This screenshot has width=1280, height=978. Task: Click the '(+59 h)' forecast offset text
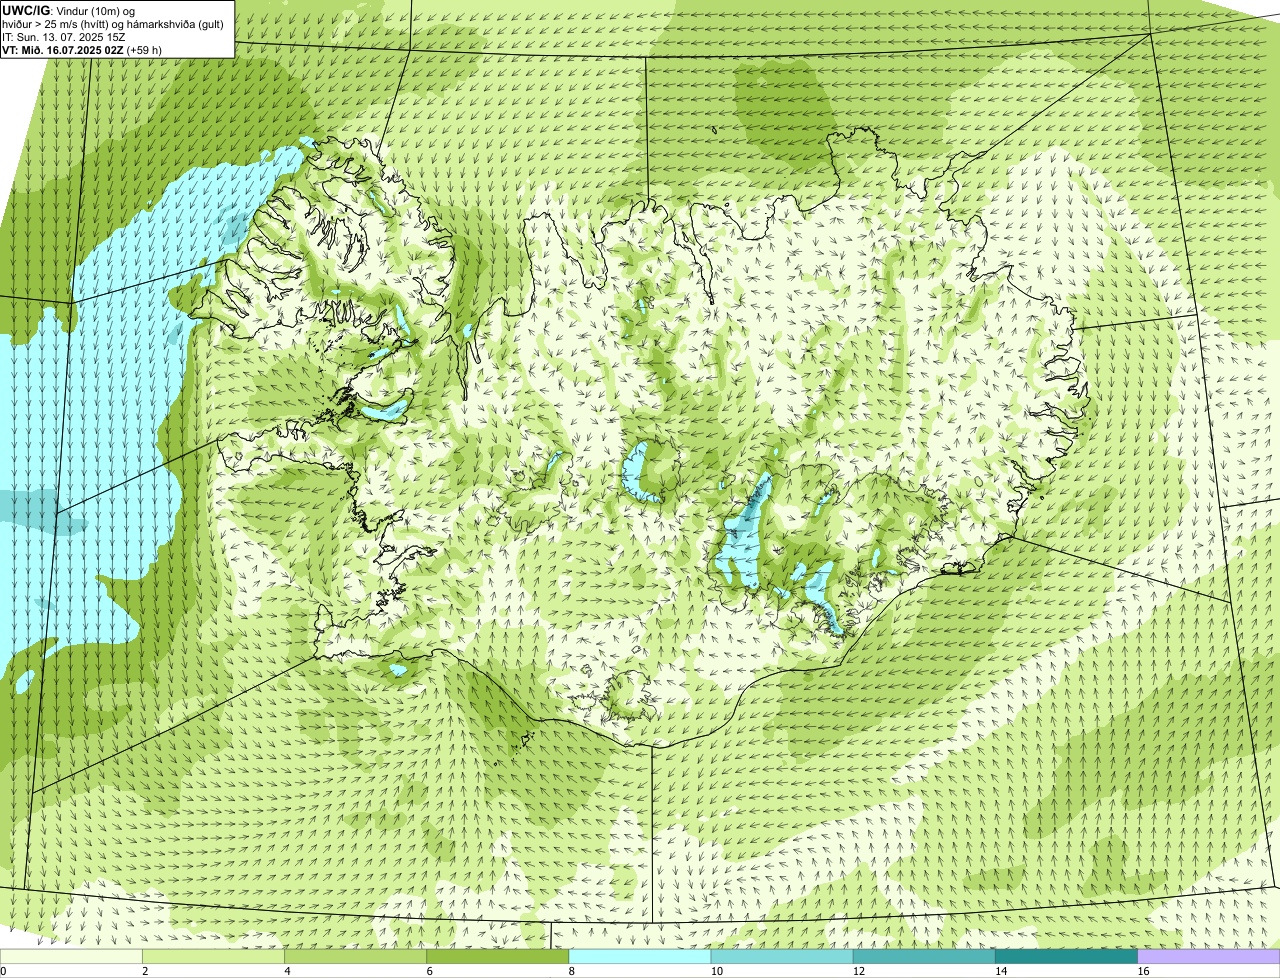coord(145,49)
